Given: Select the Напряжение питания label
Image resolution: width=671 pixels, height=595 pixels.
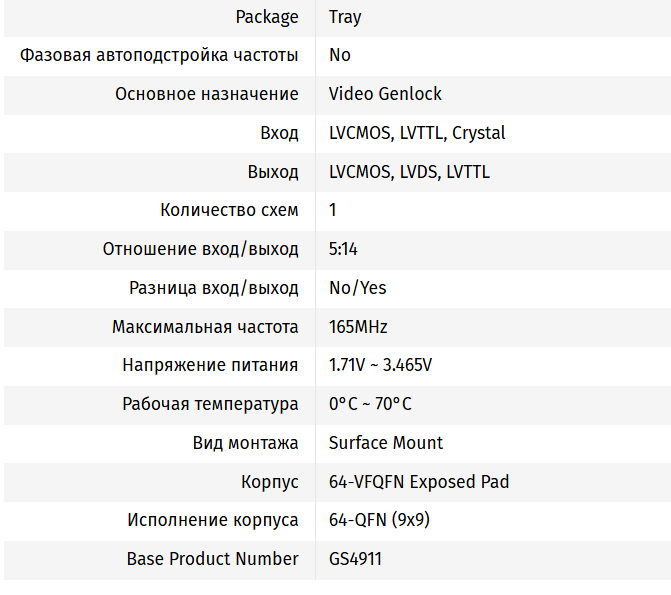Looking at the screenshot, I should (210, 365).
